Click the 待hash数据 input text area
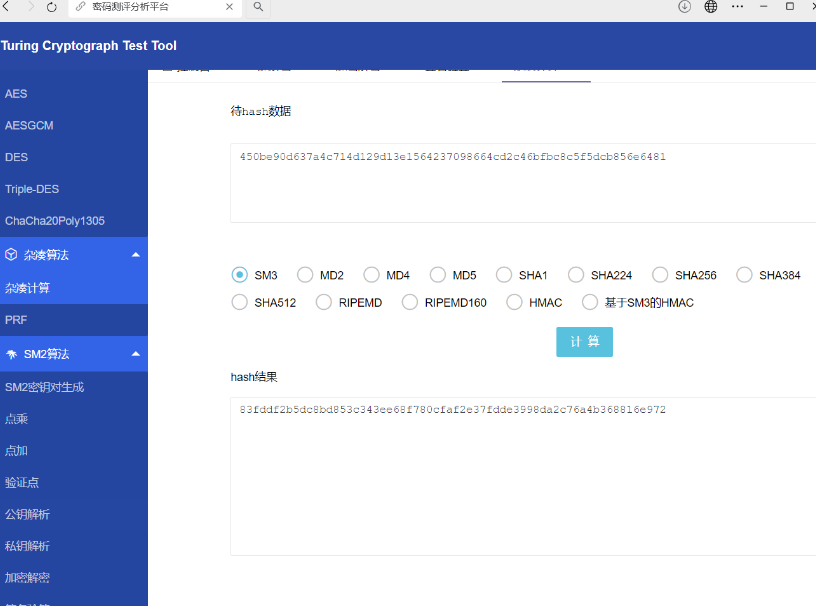816x606 pixels. click(x=523, y=183)
